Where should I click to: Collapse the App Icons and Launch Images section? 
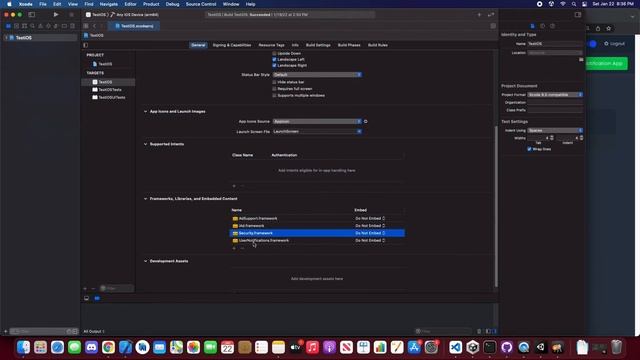(145, 111)
